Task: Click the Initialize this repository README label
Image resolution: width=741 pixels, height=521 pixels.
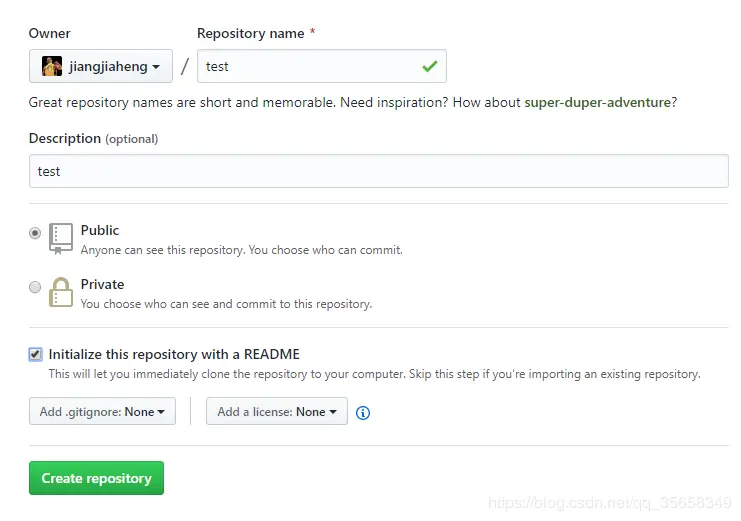Action: point(174,354)
